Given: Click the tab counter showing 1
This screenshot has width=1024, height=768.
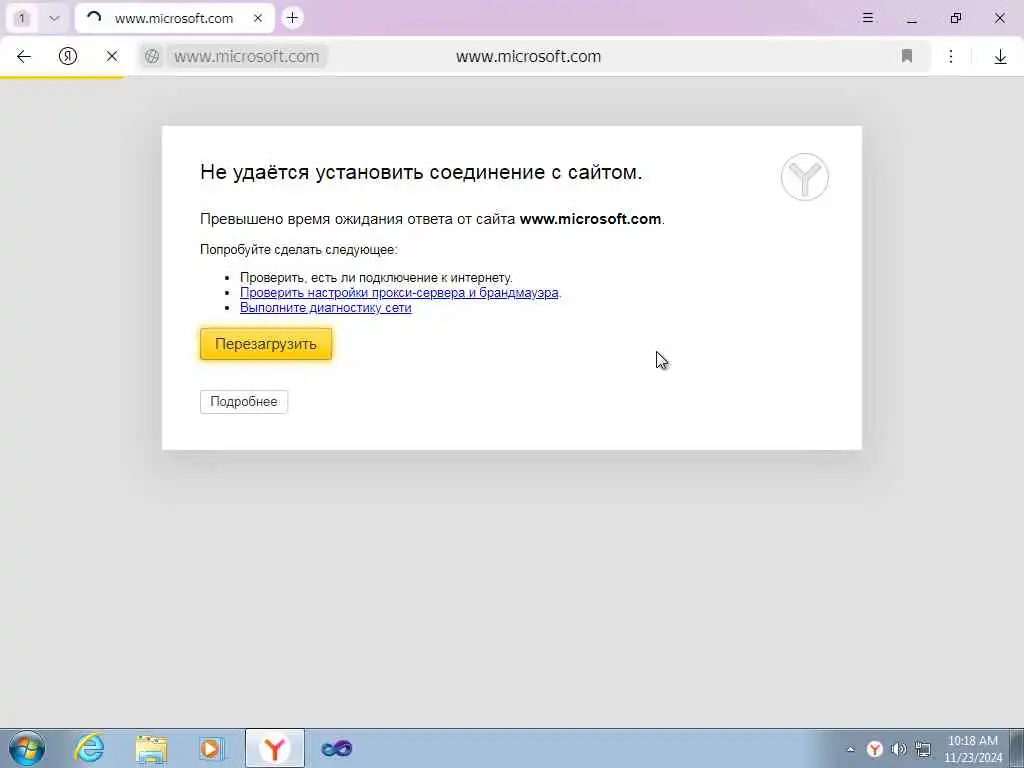Looking at the screenshot, I should (22, 18).
